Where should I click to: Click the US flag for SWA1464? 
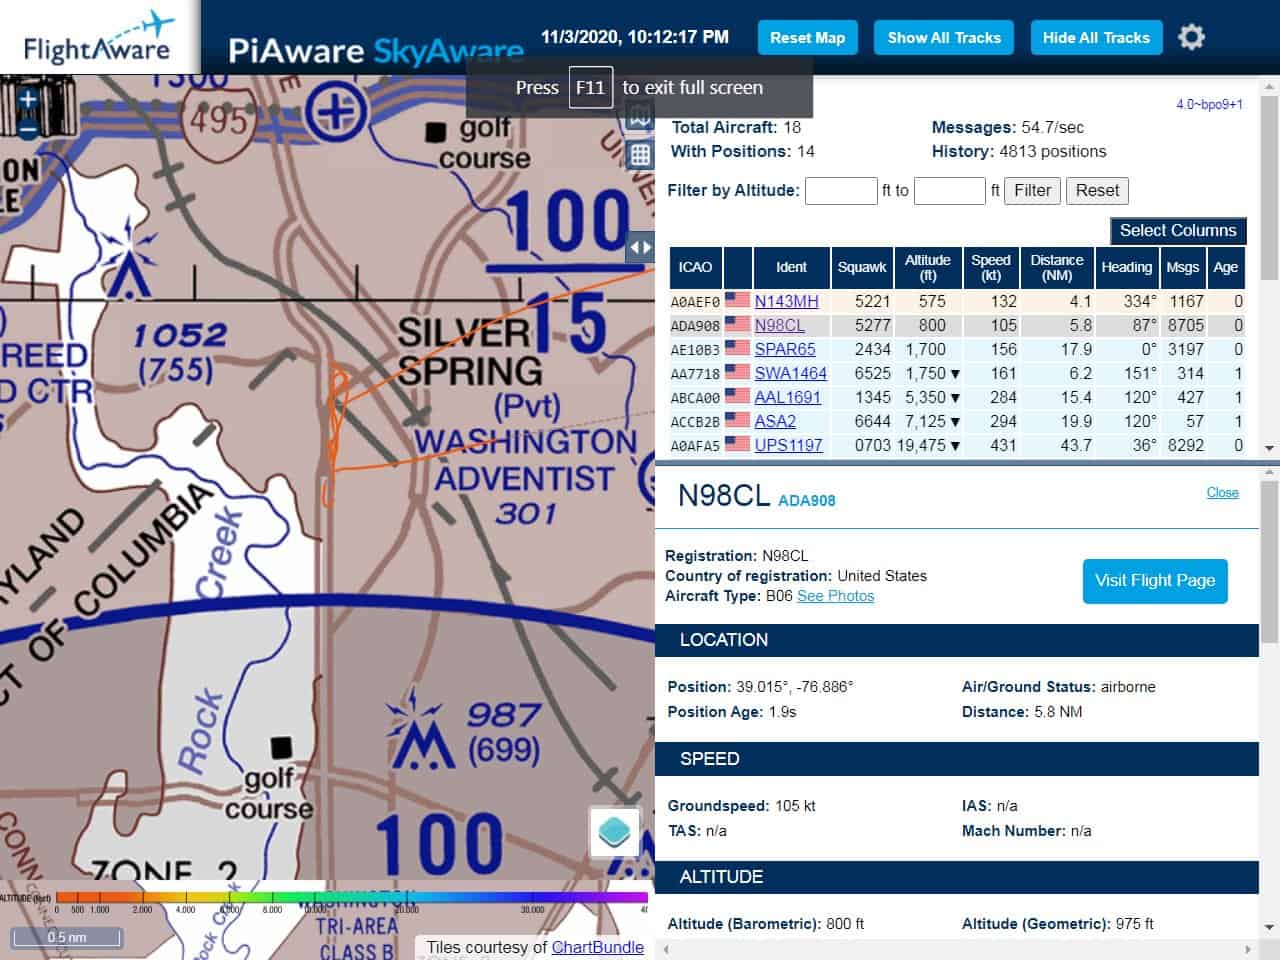coord(737,372)
